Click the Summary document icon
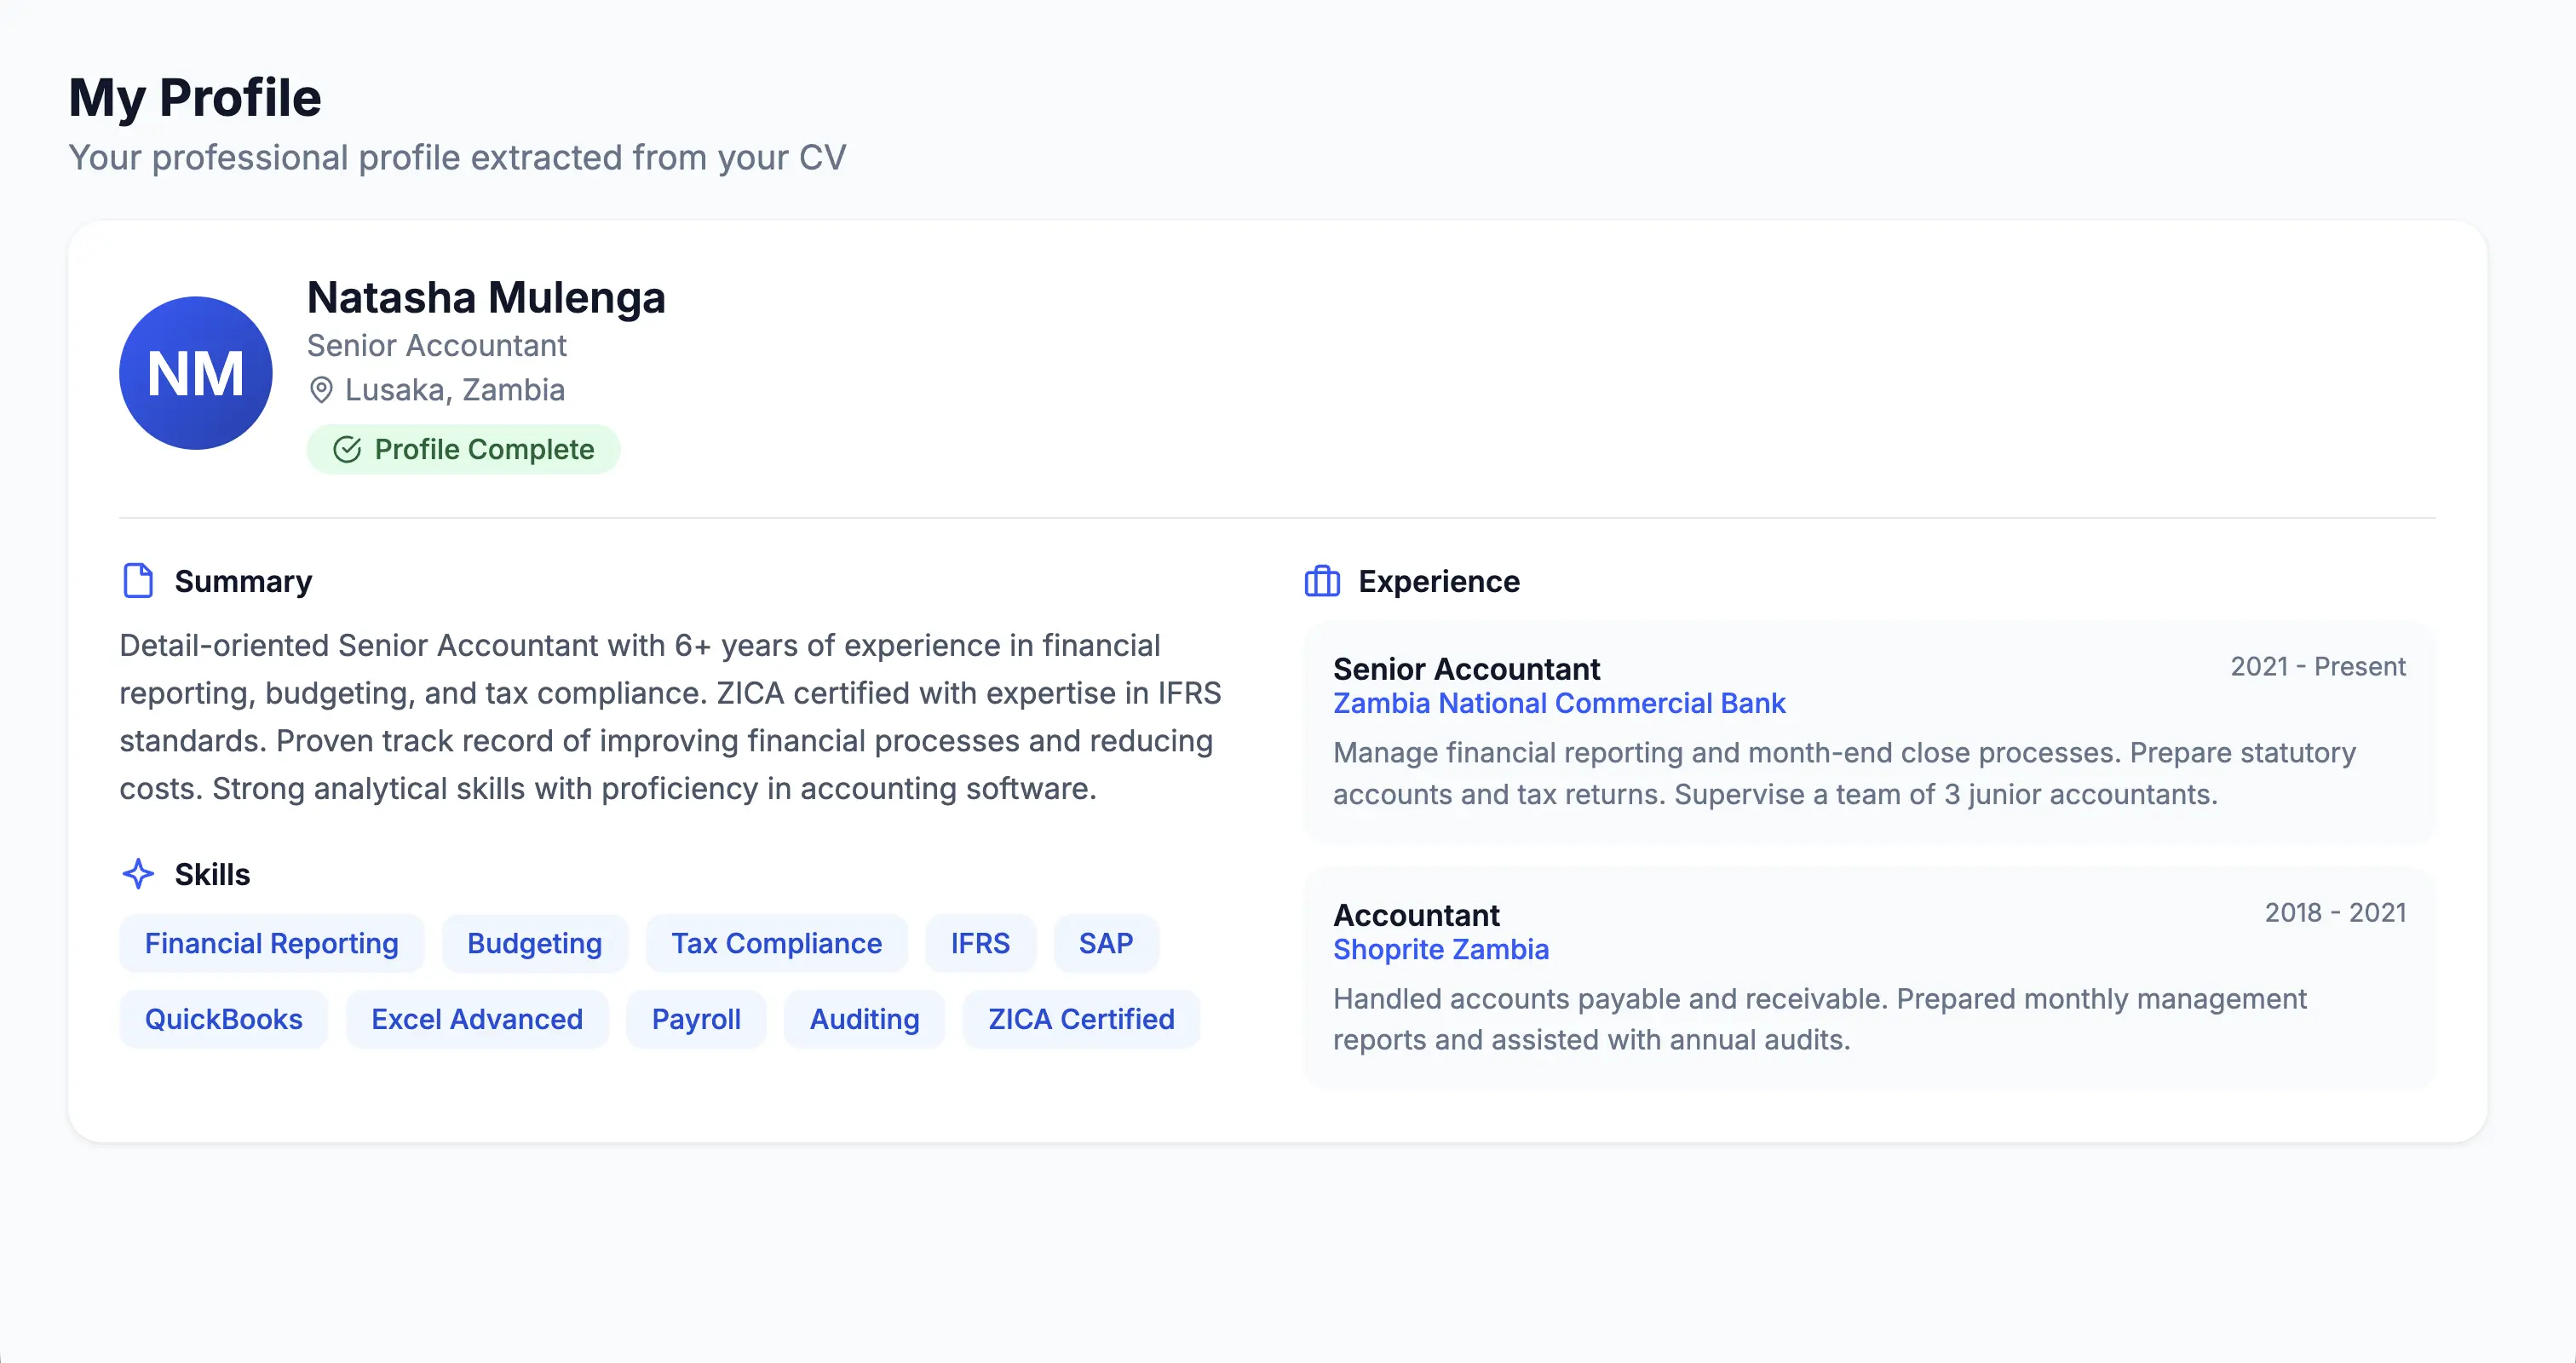The width and height of the screenshot is (2576, 1363). click(x=138, y=581)
